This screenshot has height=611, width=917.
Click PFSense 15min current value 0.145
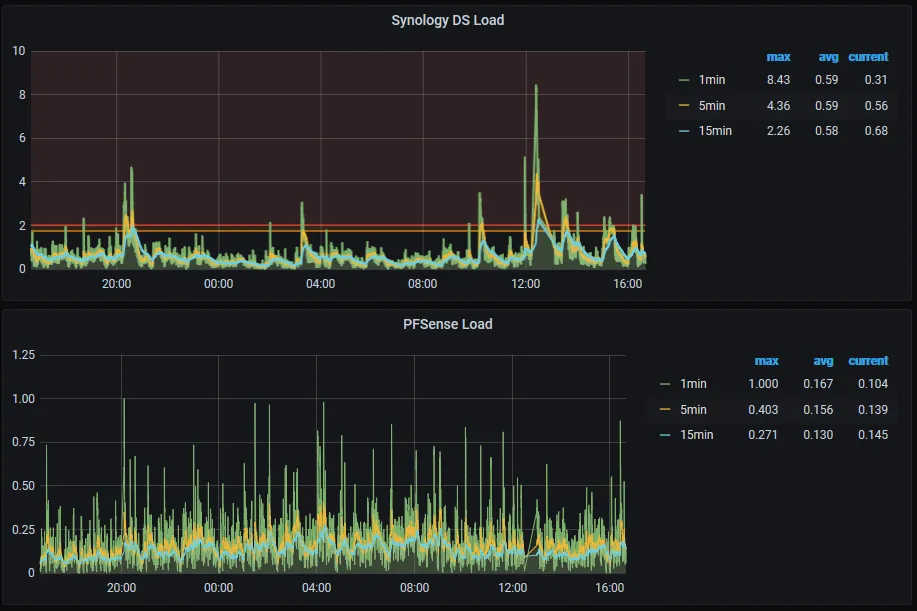[873, 434]
